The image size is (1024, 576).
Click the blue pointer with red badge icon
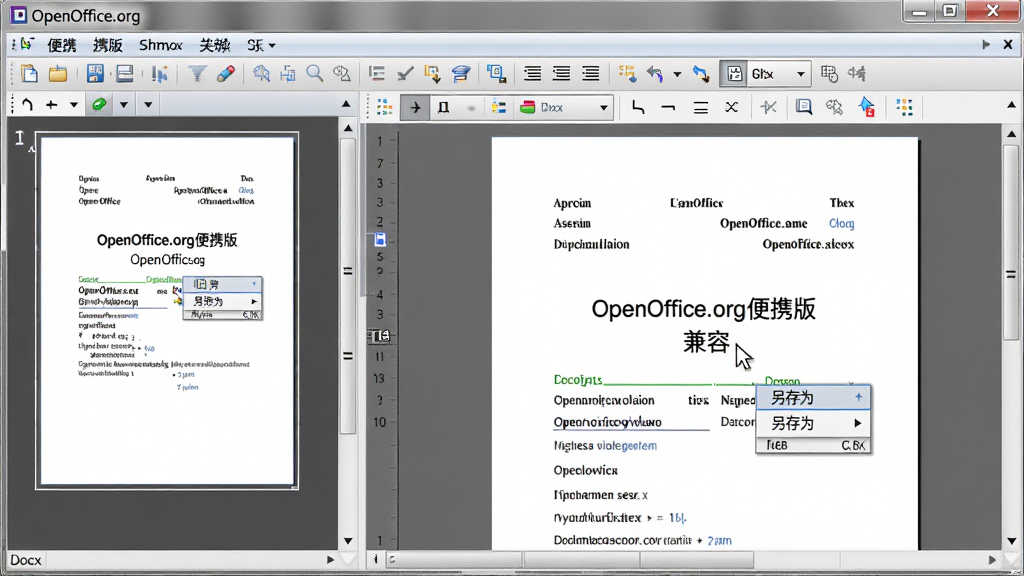coord(867,107)
